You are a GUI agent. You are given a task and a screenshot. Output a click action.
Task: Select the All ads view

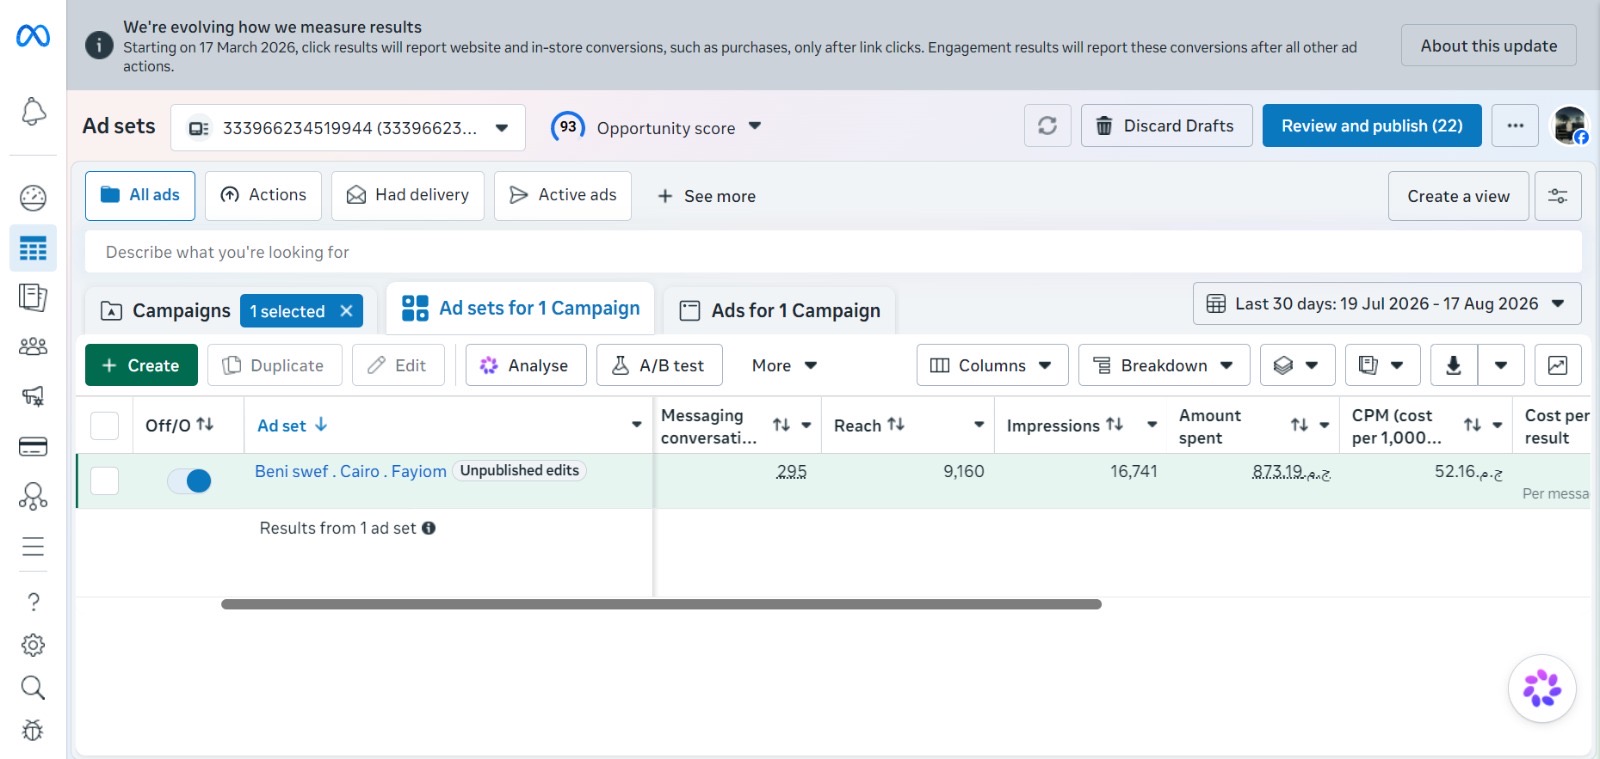pyautogui.click(x=140, y=195)
